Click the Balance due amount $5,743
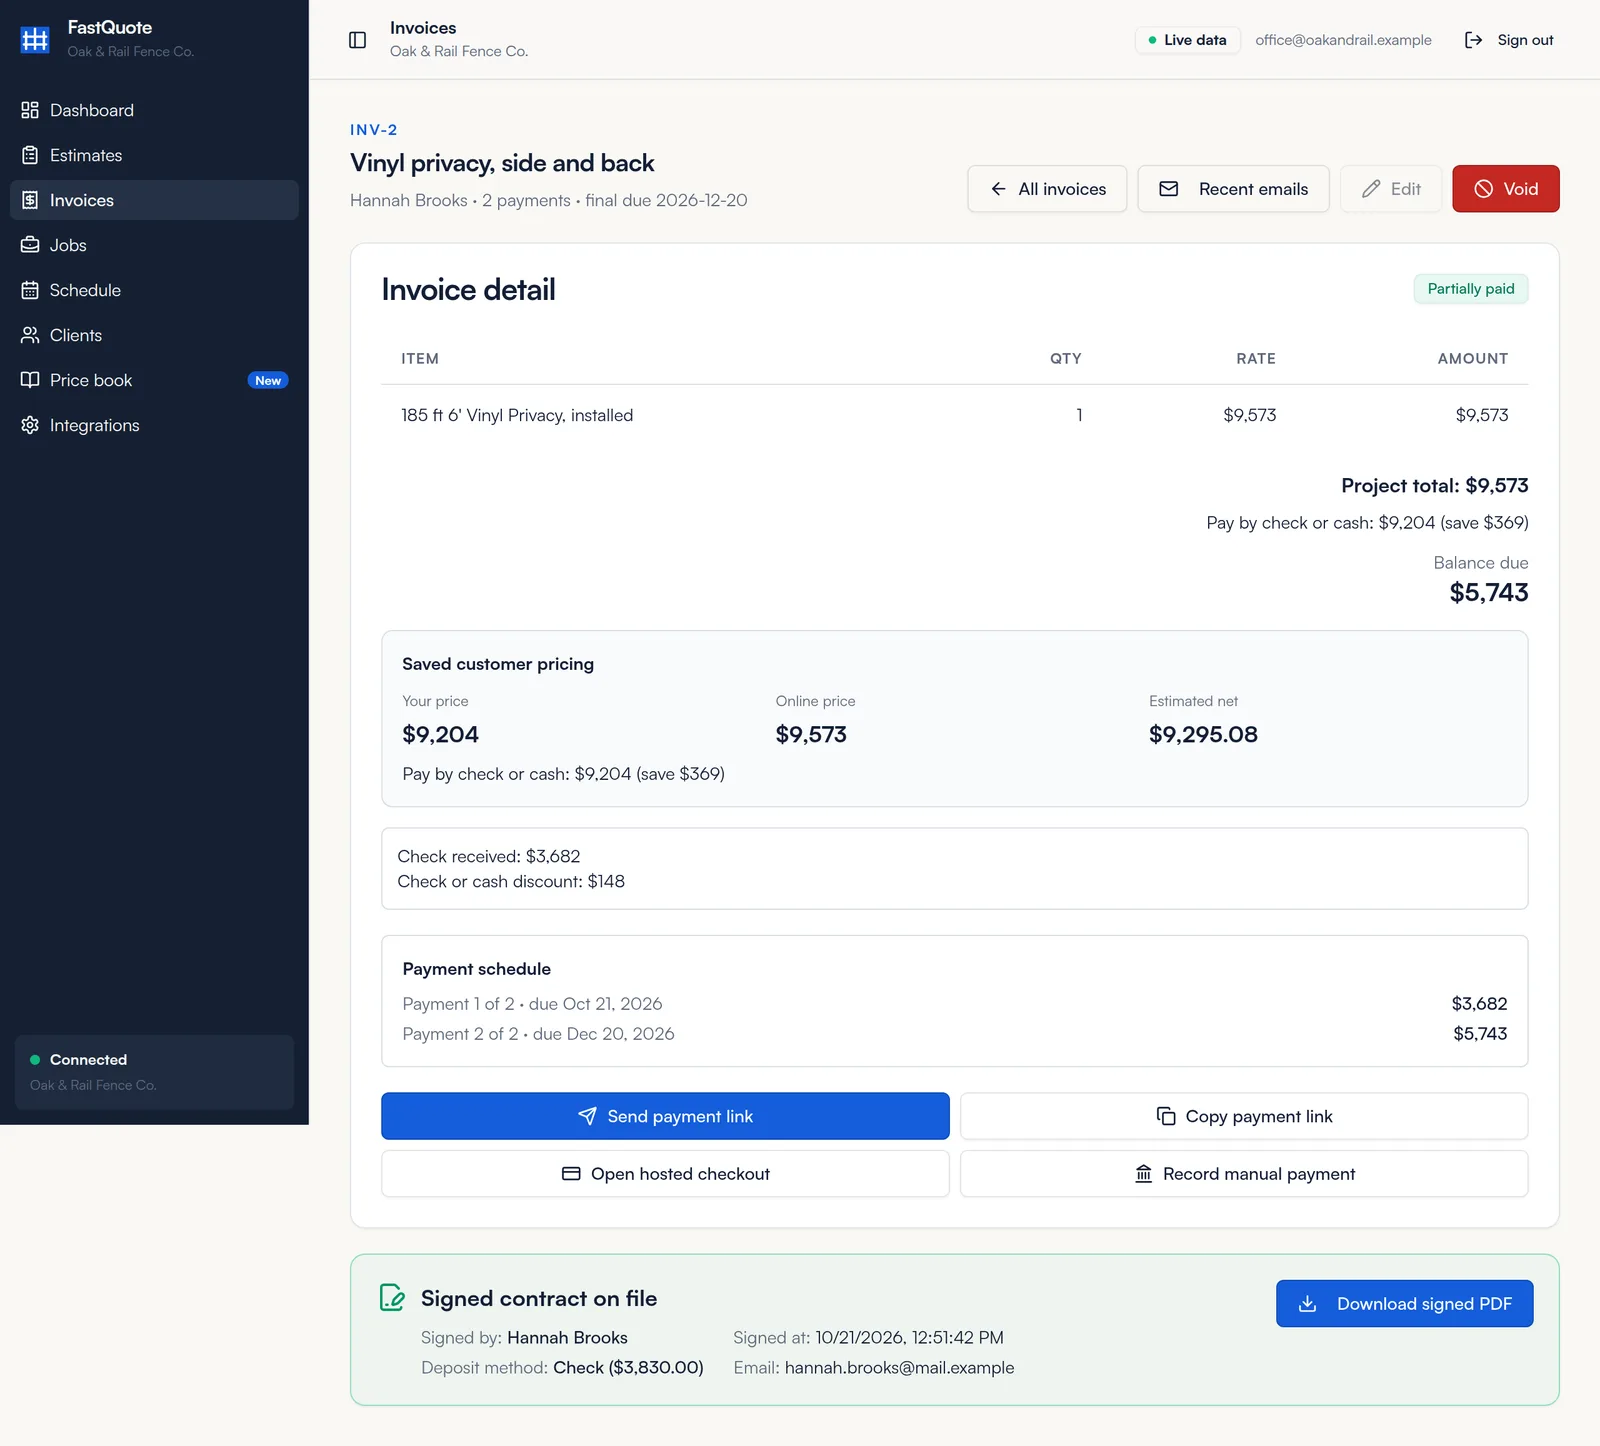1600x1446 pixels. coord(1489,592)
